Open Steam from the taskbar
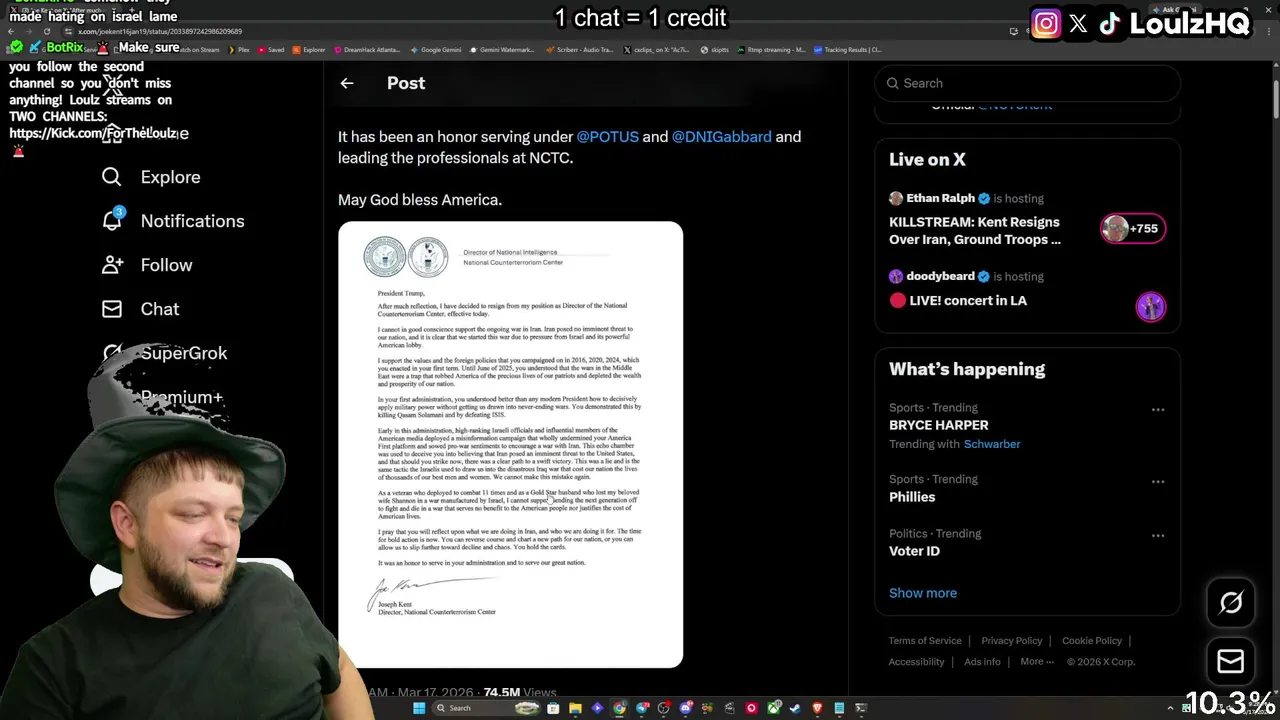Screen dimensions: 1280x720 (x=795, y=708)
